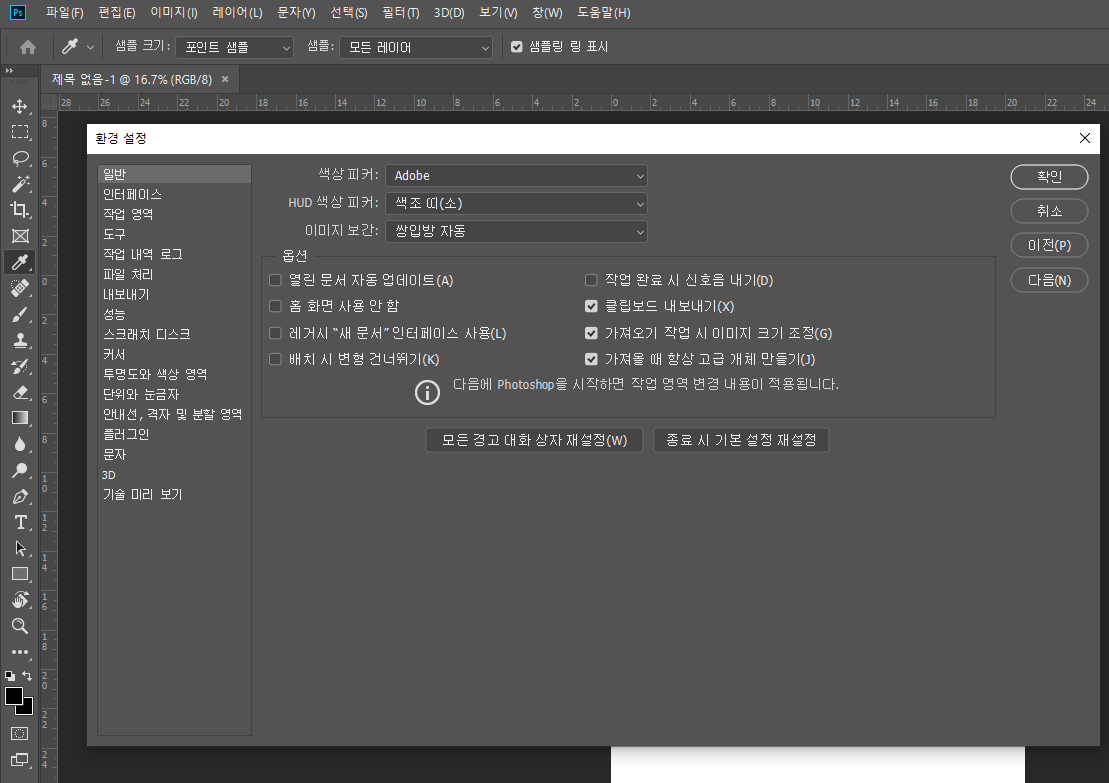
Task: Uncheck 클립보드 내보내기 option
Action: click(591, 306)
